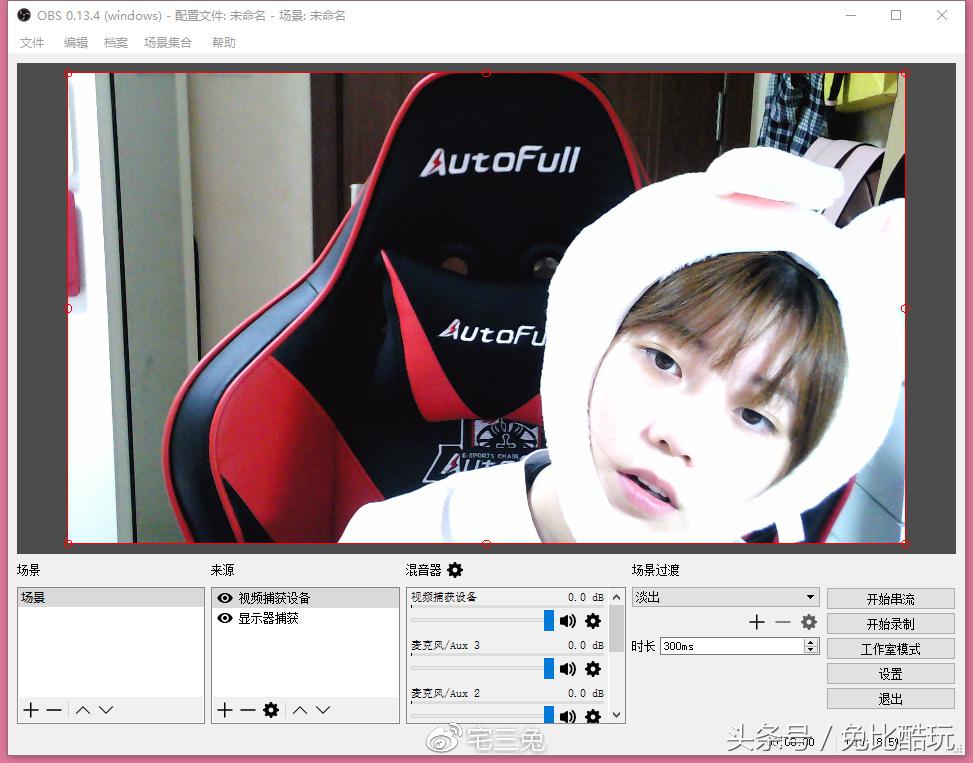Screen dimensions: 973x763
Task: Move scene down with the arrow
Action: point(106,710)
